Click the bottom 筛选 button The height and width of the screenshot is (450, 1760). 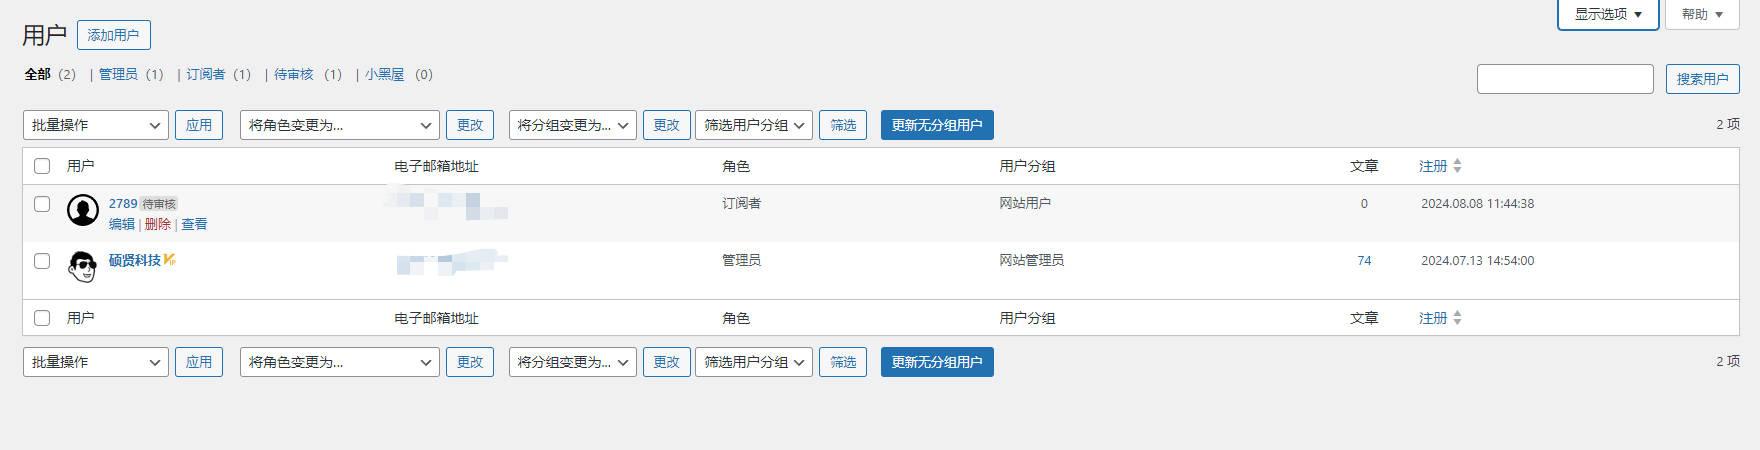point(843,362)
